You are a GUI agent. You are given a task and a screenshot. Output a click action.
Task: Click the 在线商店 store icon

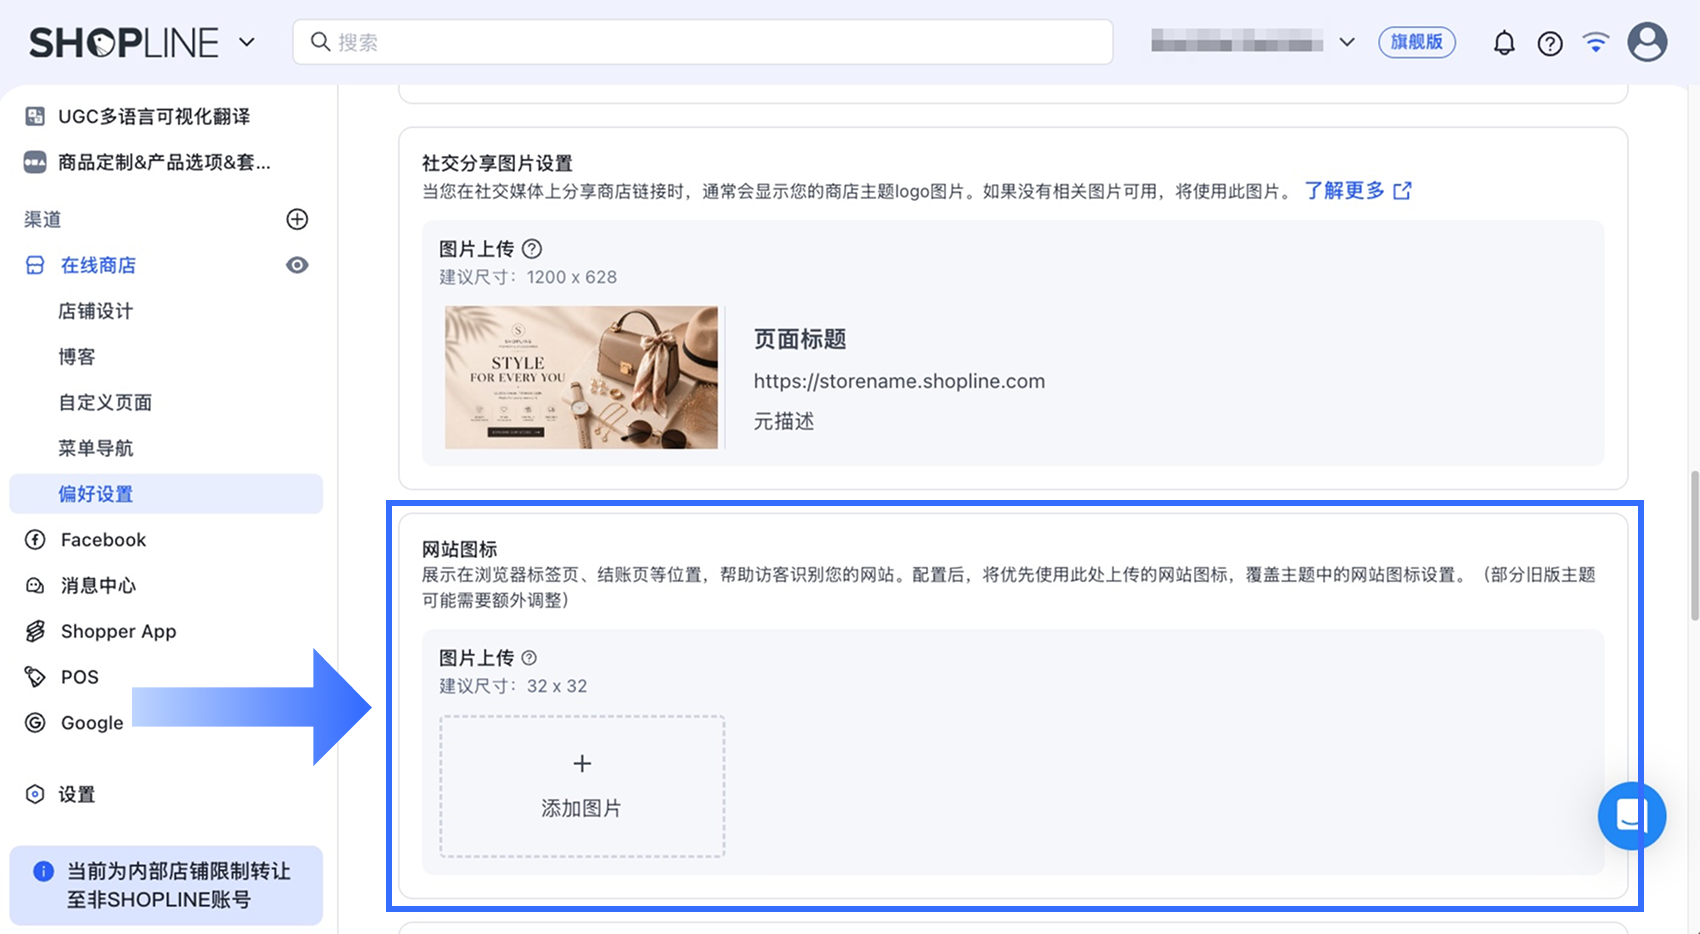tap(35, 265)
